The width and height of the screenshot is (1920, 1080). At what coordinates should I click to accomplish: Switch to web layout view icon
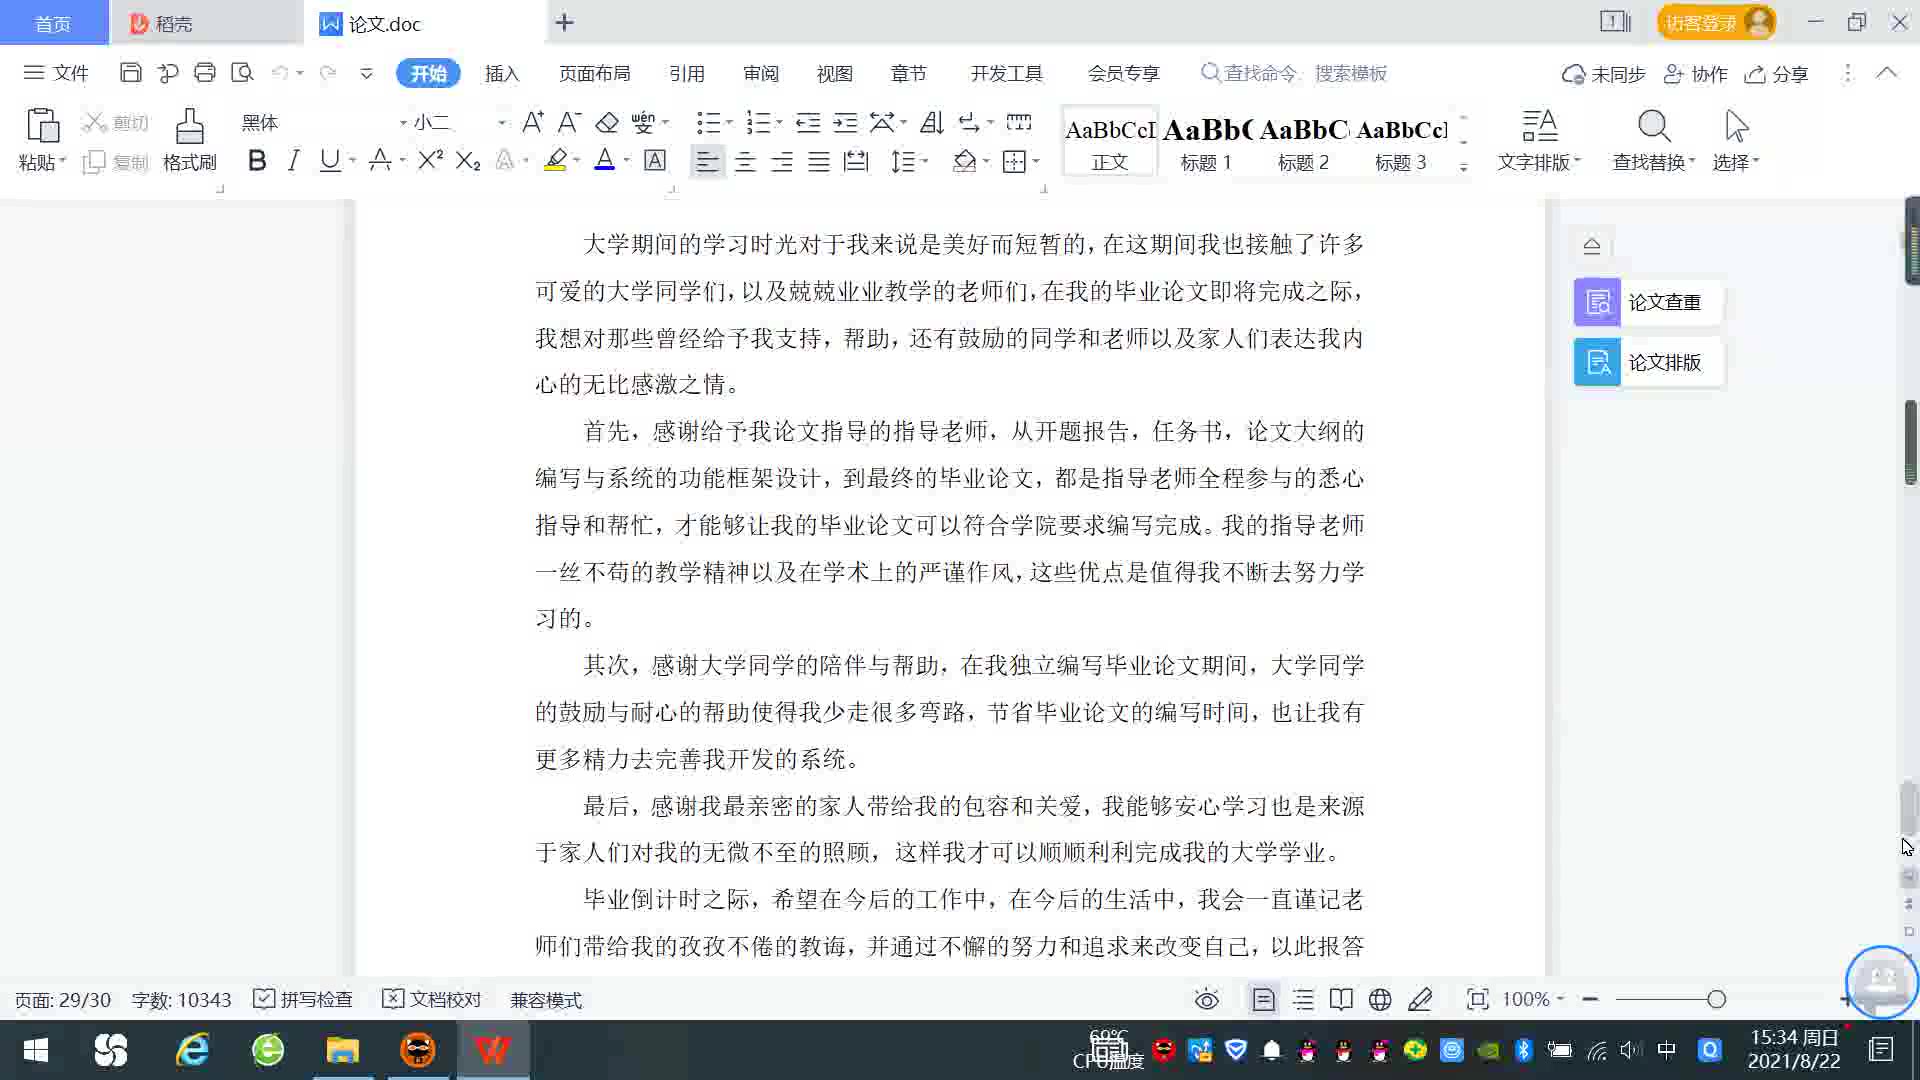(1380, 999)
